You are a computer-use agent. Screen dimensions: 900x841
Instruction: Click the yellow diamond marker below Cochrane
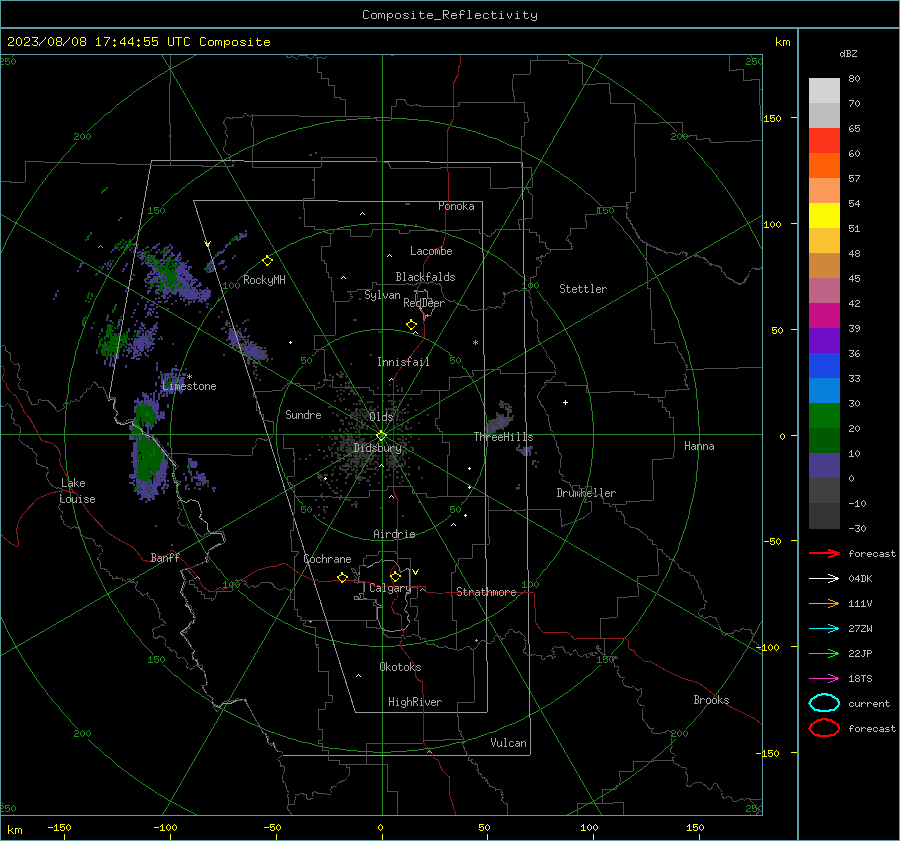[342, 577]
